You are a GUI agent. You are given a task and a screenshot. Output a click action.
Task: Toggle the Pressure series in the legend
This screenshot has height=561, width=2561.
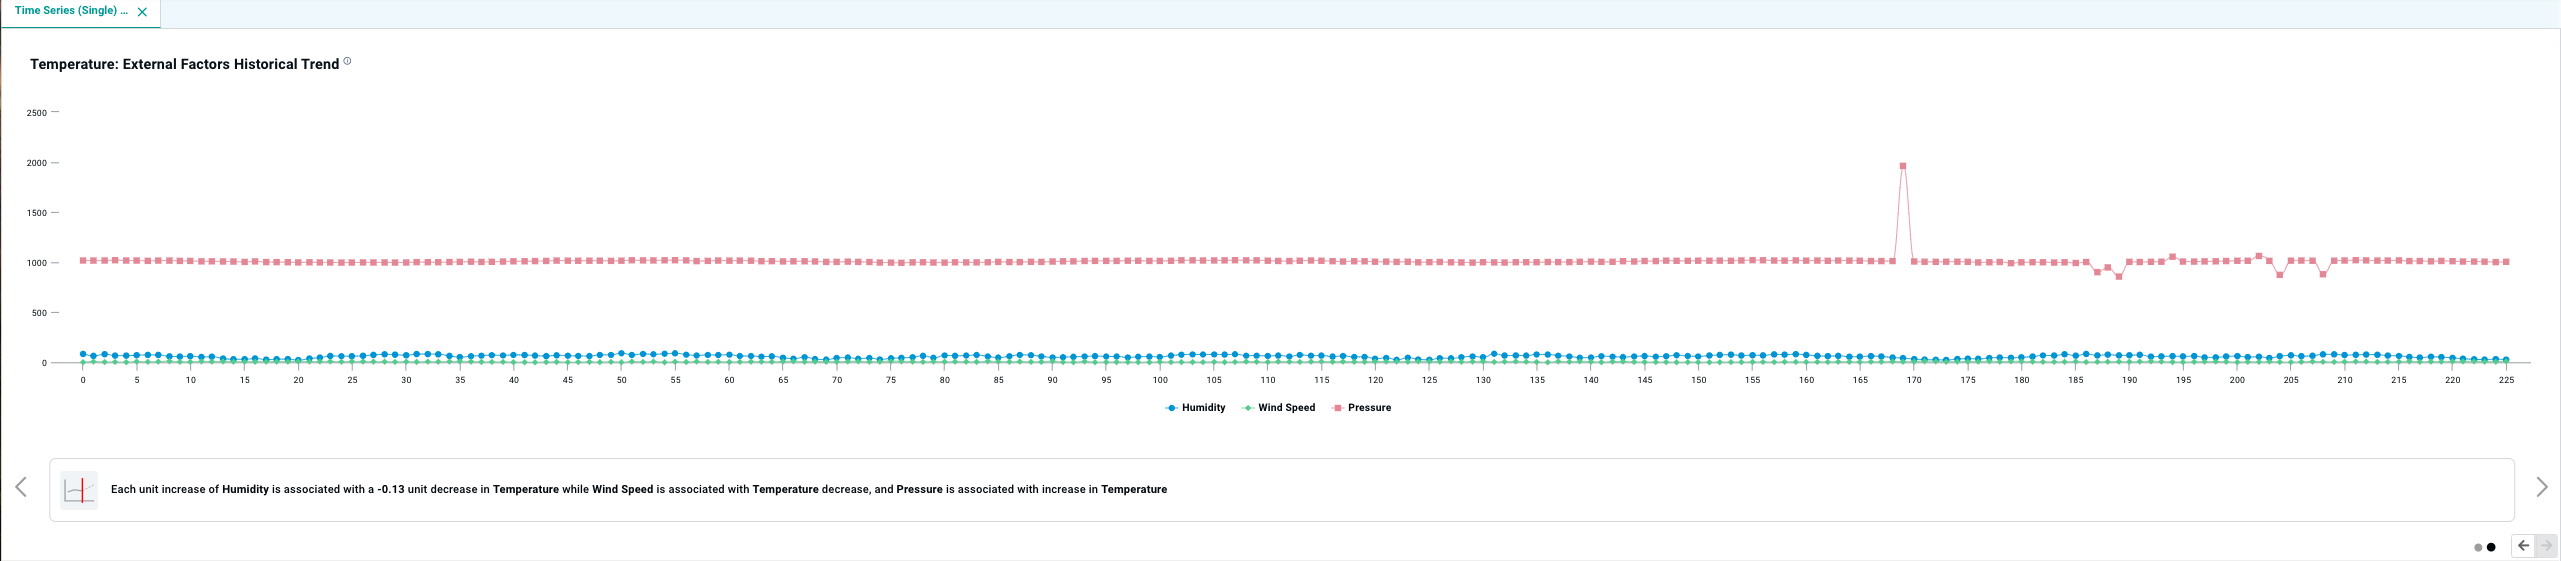[x=1369, y=408]
